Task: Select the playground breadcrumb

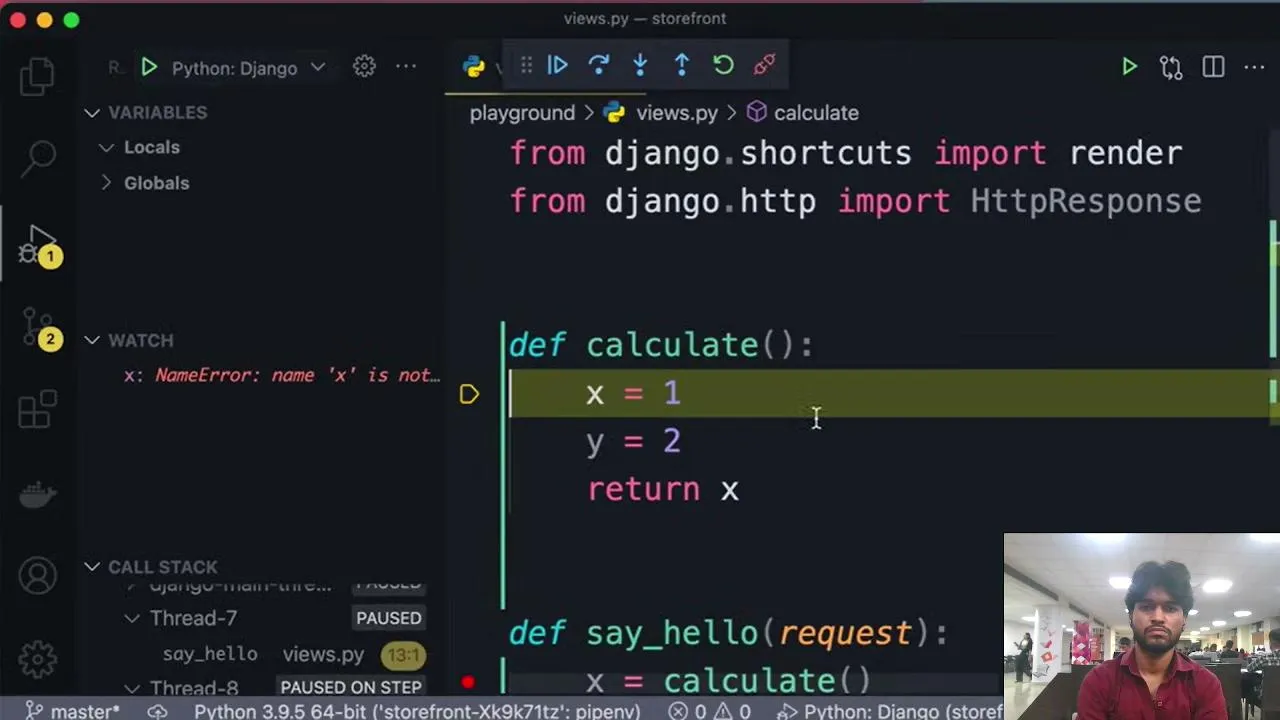Action: click(522, 113)
